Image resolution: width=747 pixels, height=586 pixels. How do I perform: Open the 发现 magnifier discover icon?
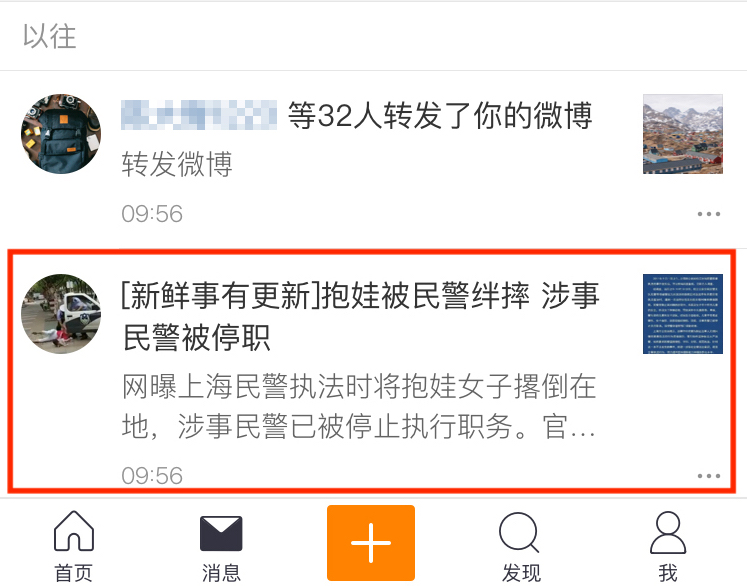click(520, 533)
